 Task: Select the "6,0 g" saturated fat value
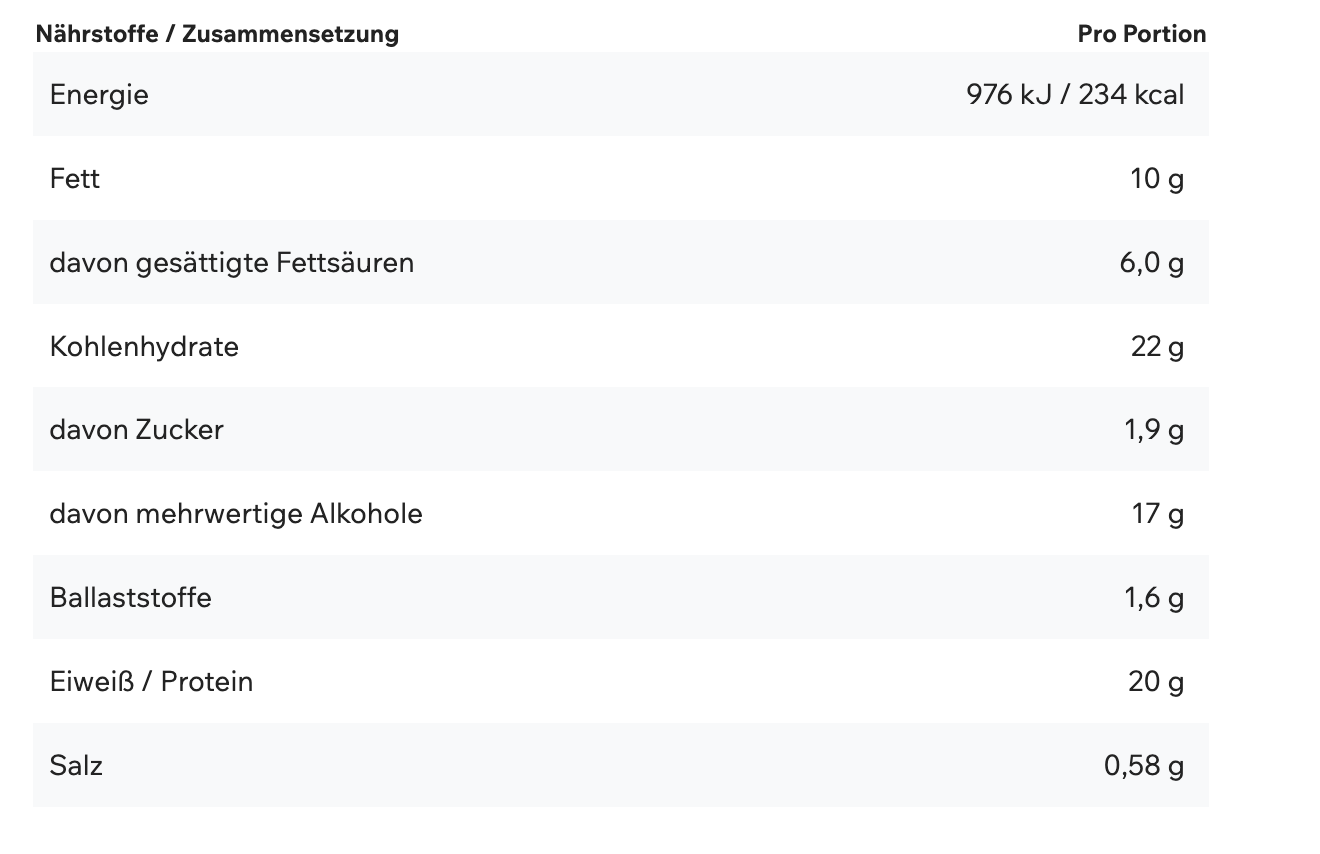(1152, 263)
